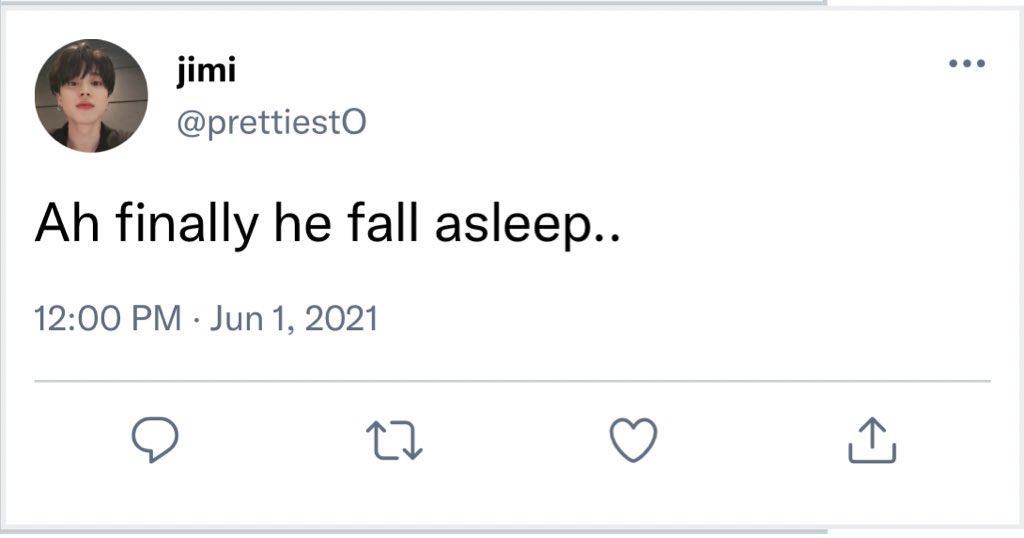Visit the @prettiestO handle link
Screen dimensions: 1024x538
point(271,122)
